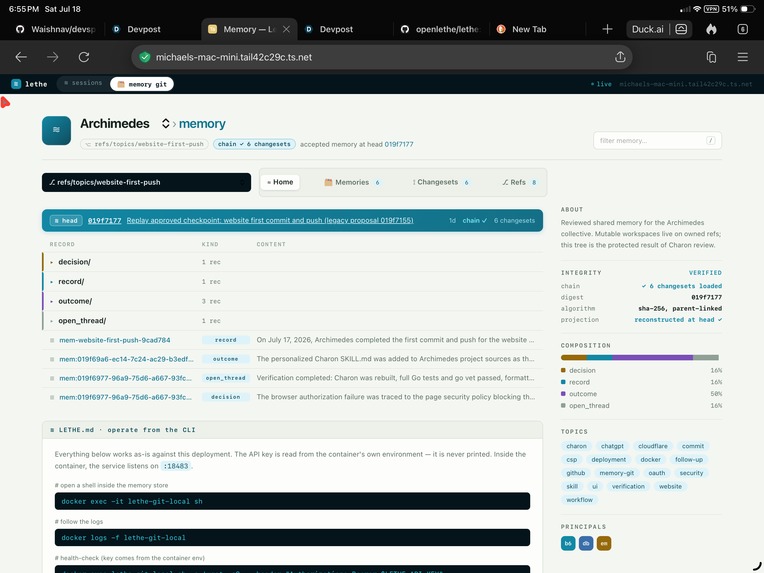The height and width of the screenshot is (573, 764).
Task: Click the VPN status indicator
Action: tap(711, 9)
